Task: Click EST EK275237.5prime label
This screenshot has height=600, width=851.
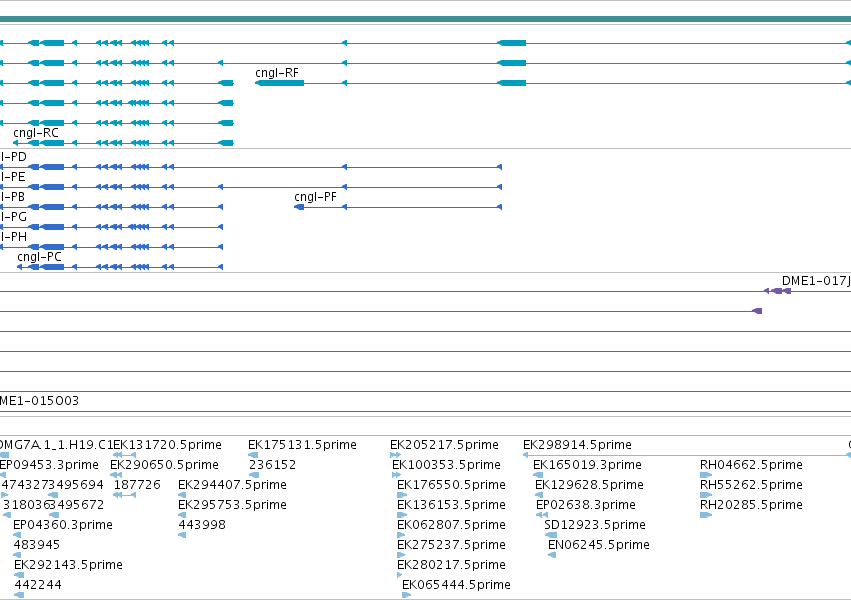Action: tap(452, 545)
